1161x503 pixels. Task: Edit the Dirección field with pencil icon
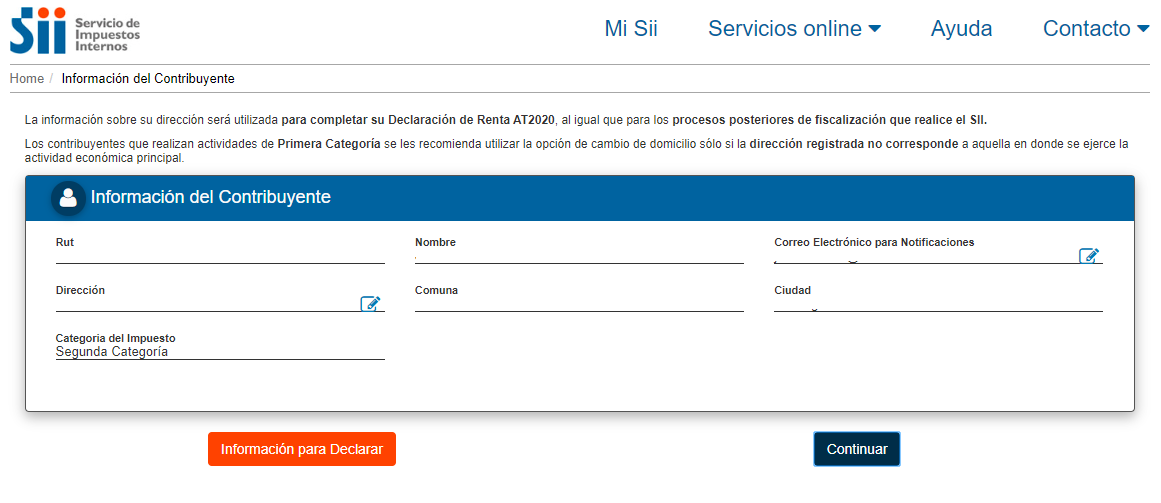pos(370,304)
